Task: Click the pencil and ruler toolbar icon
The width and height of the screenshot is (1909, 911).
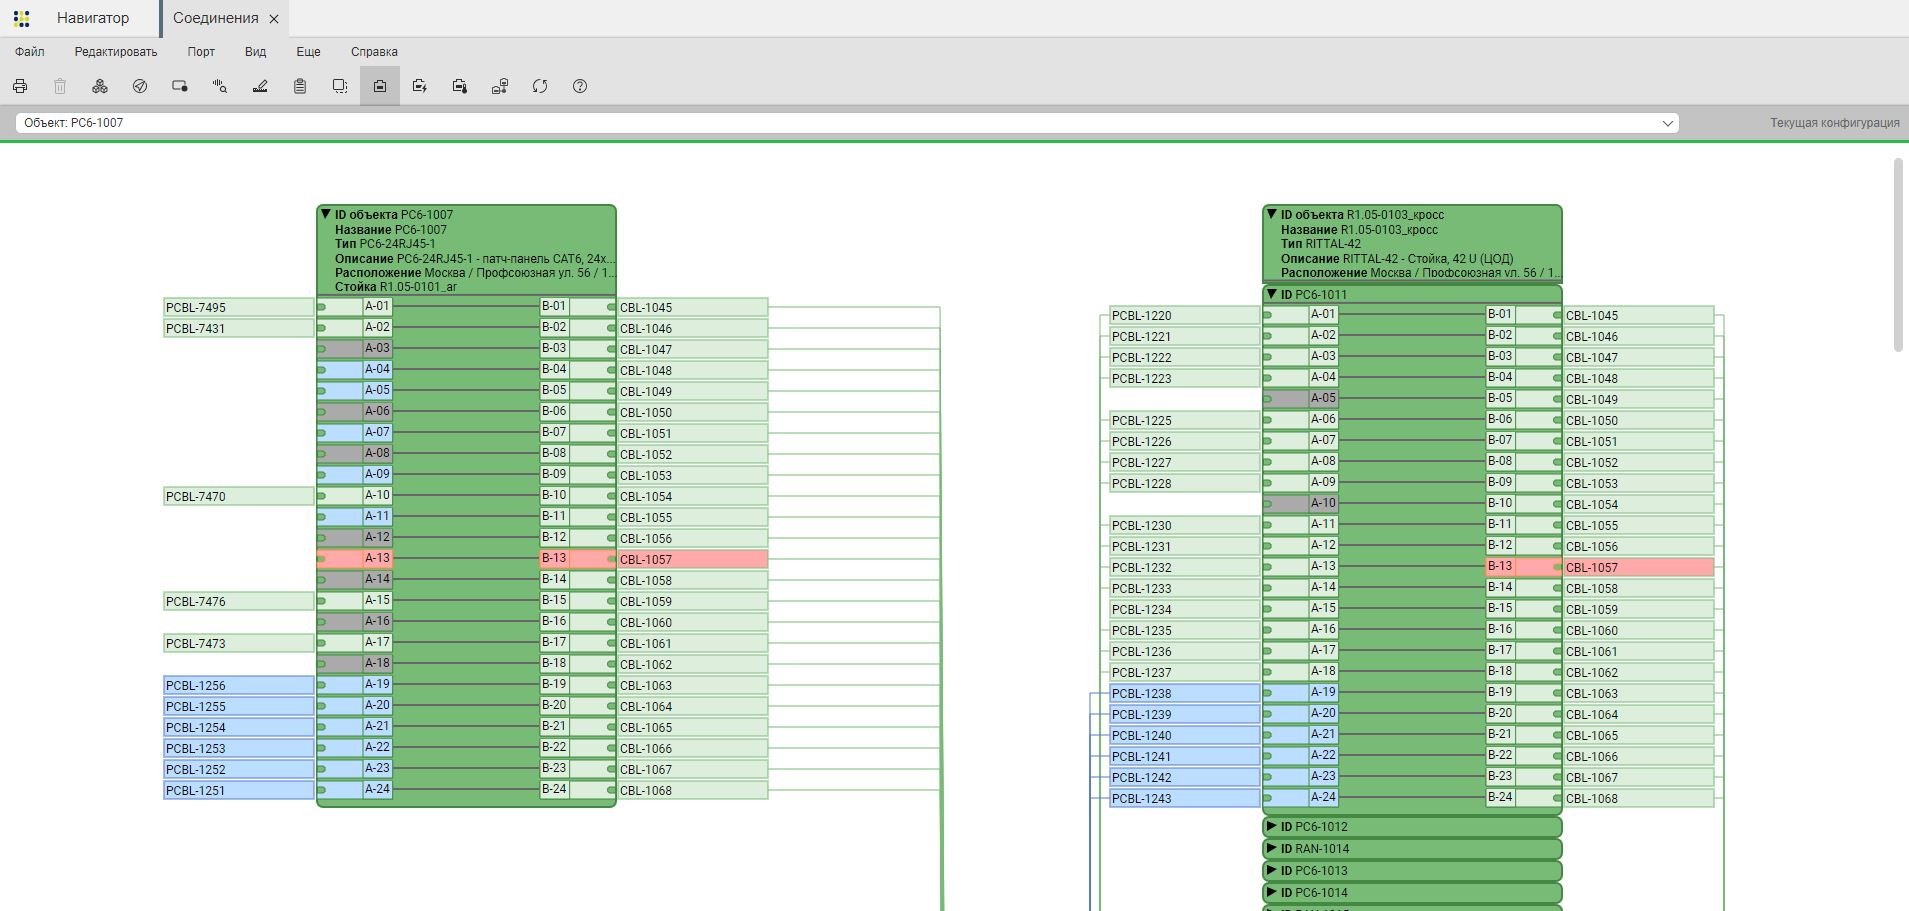Action: point(260,87)
